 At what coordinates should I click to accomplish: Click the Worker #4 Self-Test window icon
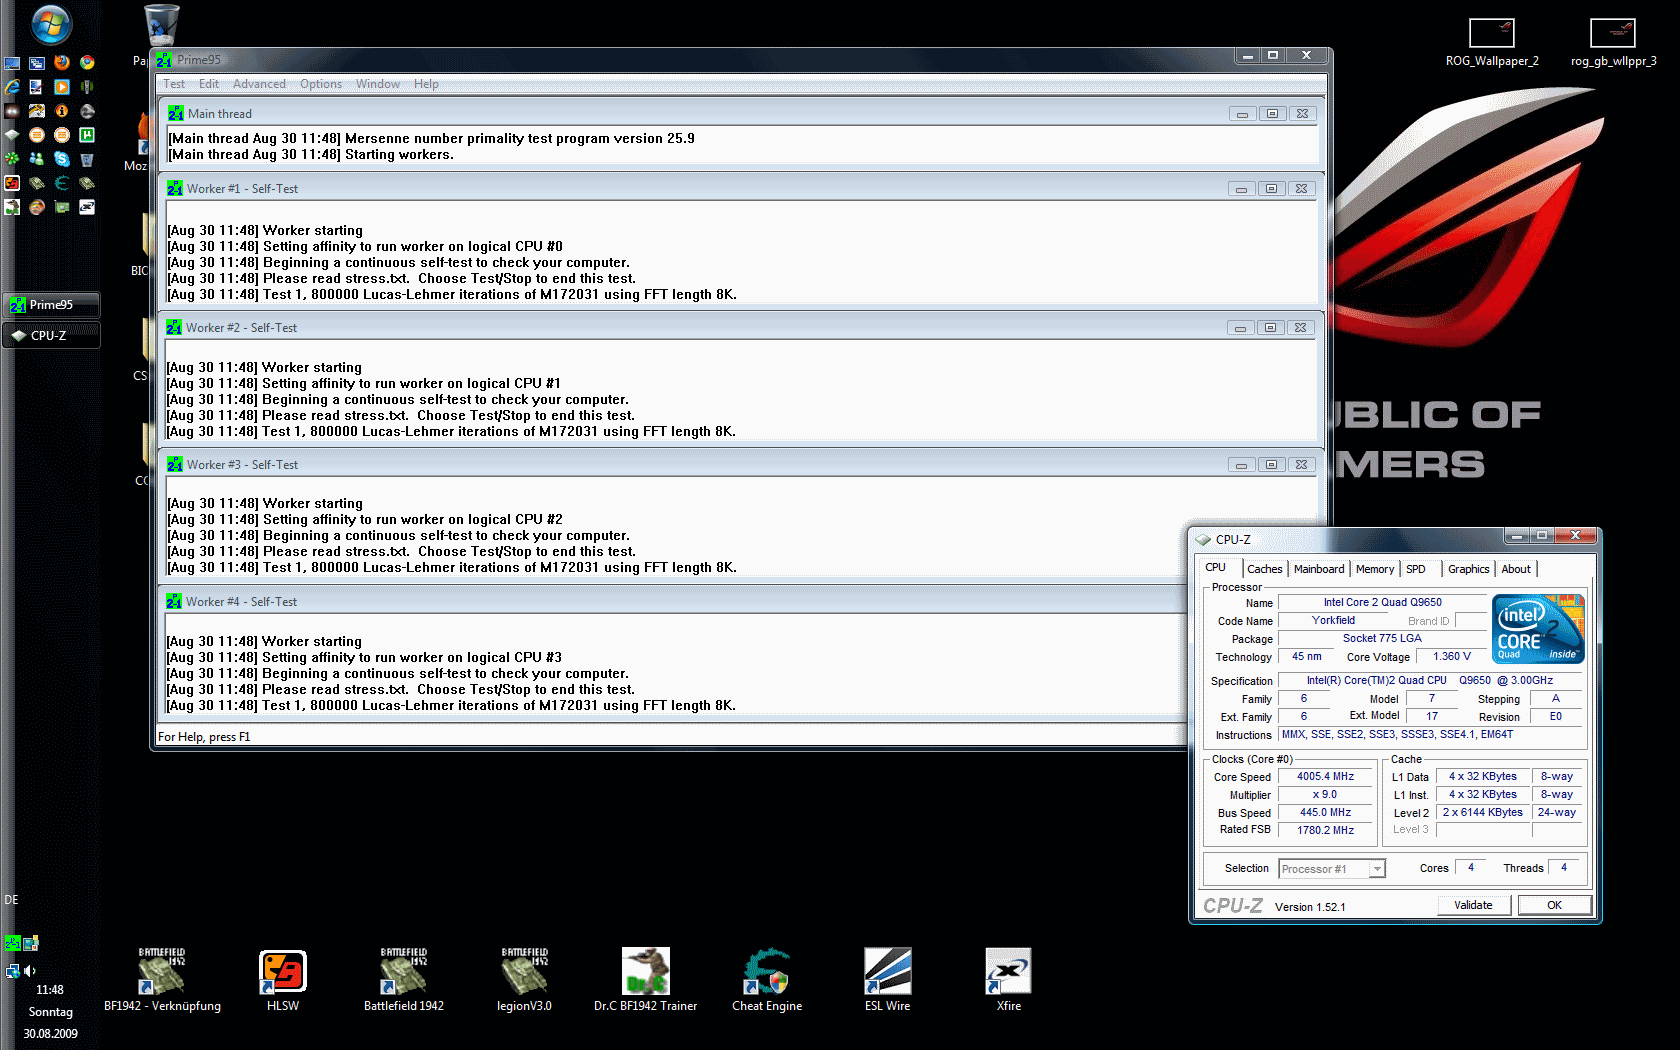(x=174, y=602)
